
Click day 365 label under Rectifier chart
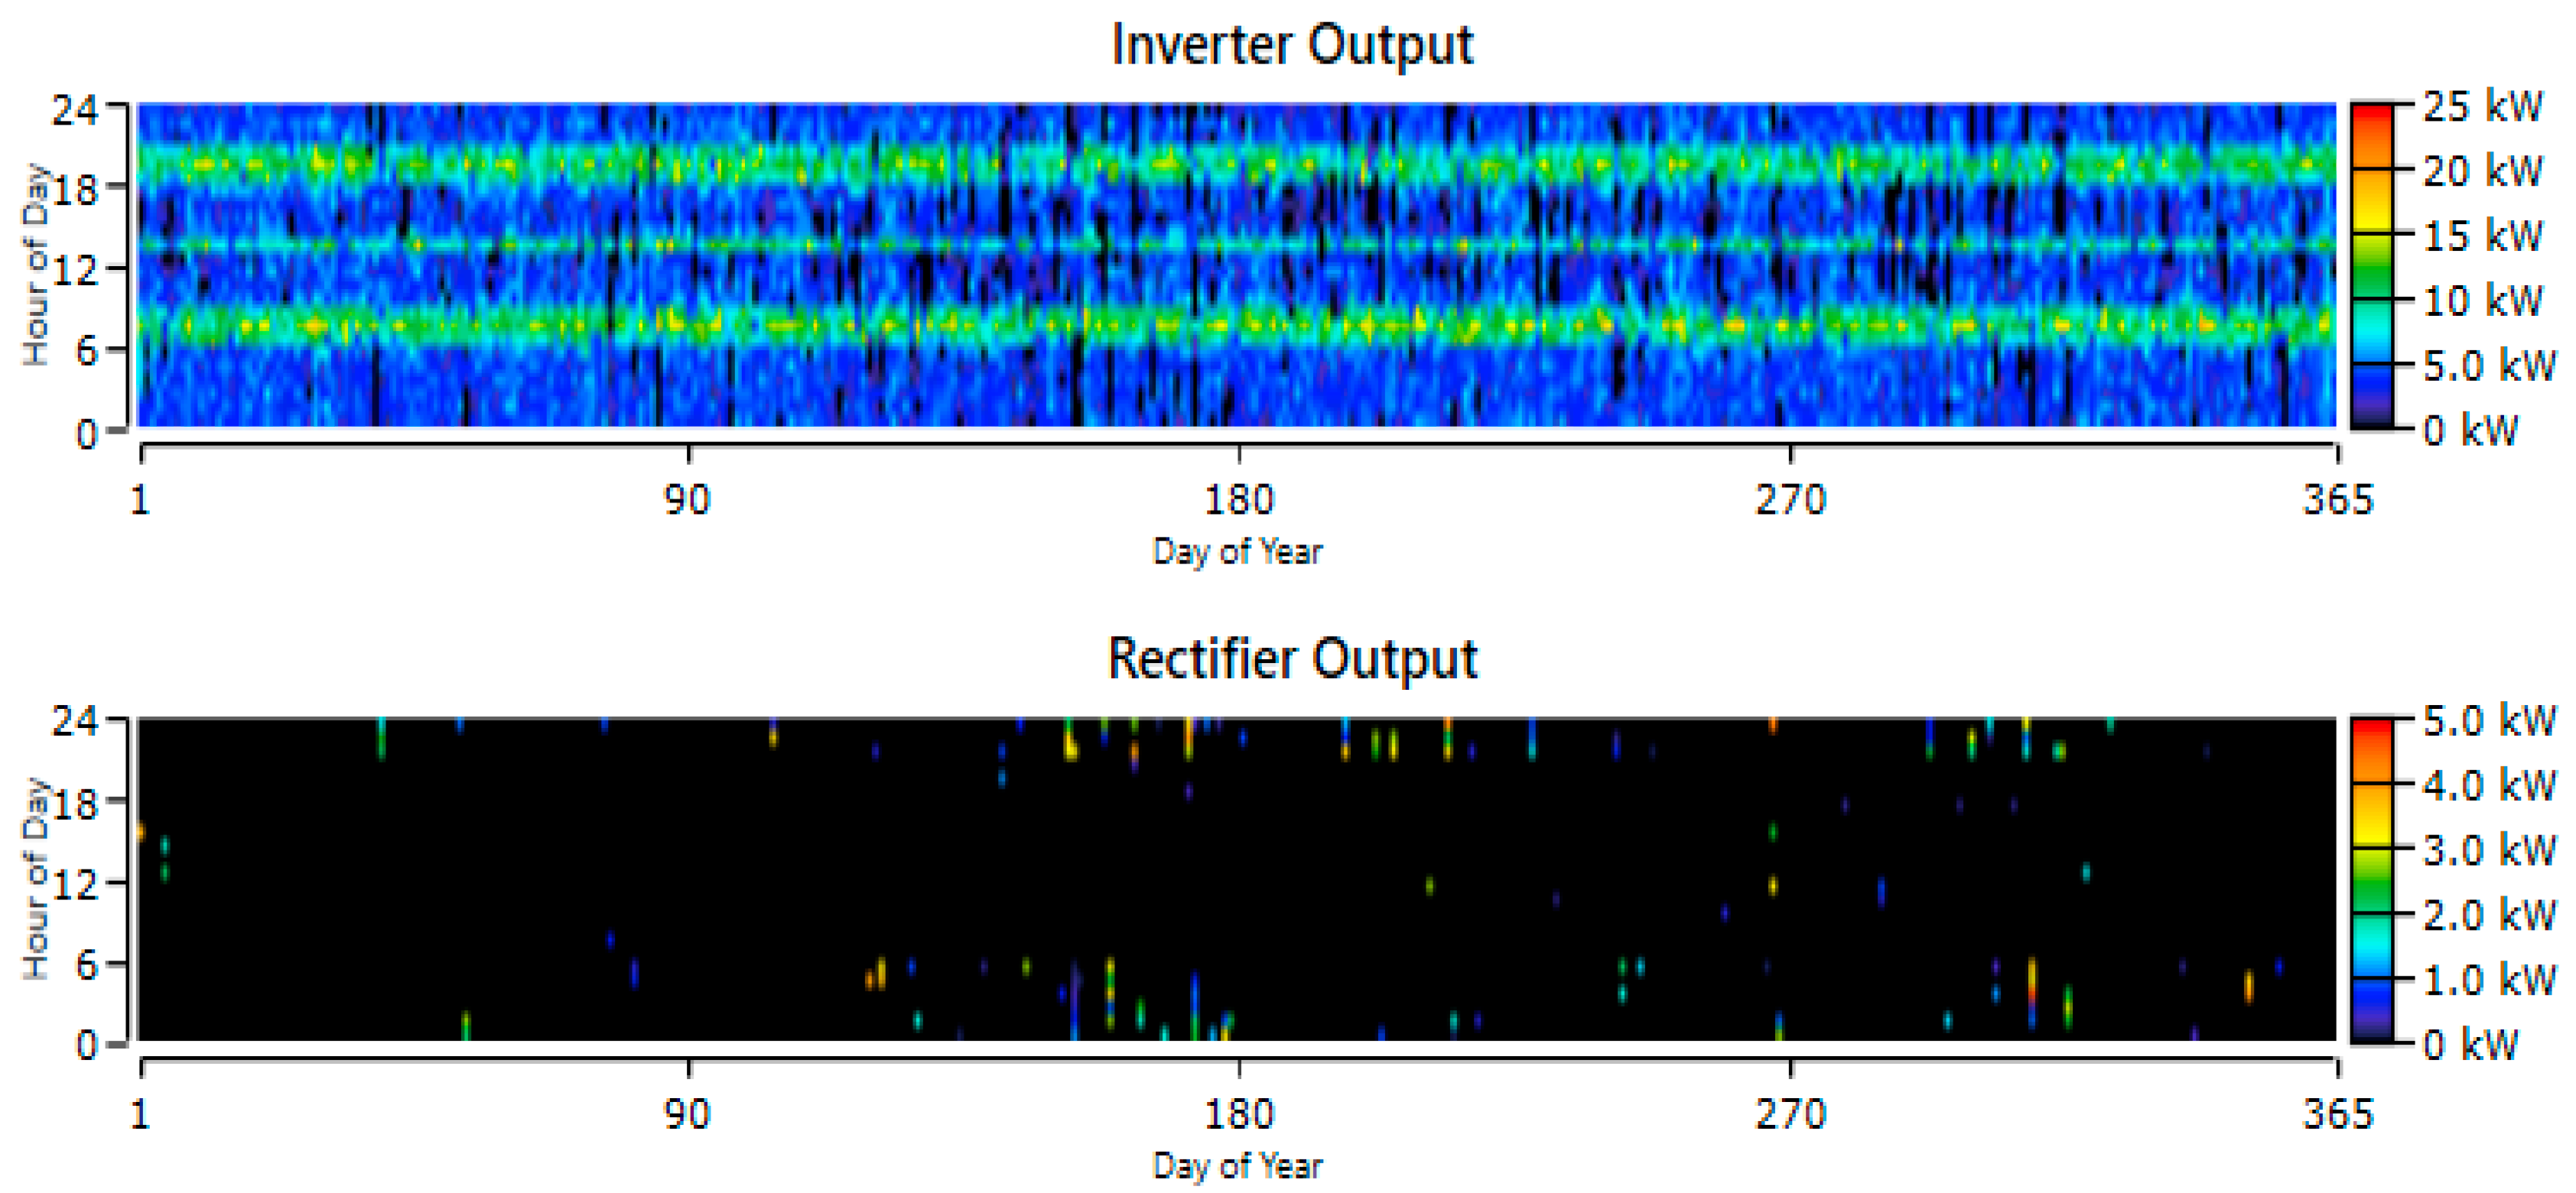point(2337,1113)
